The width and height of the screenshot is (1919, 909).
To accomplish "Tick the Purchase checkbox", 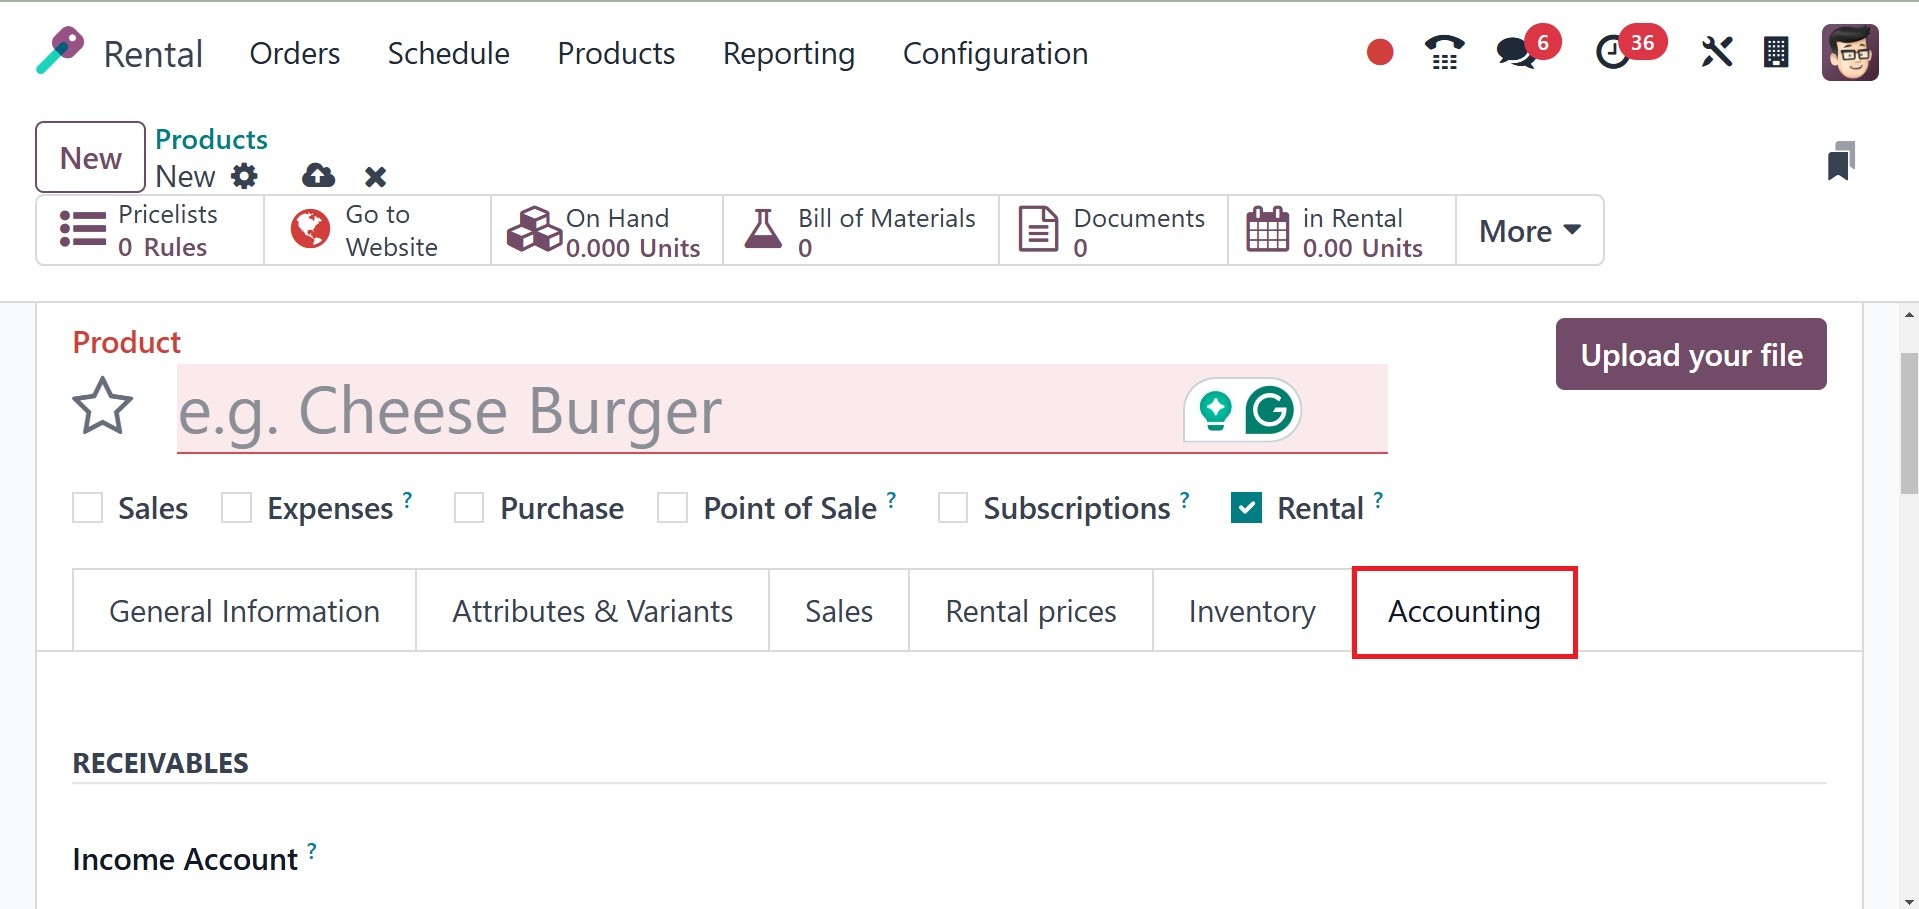I will coord(469,508).
